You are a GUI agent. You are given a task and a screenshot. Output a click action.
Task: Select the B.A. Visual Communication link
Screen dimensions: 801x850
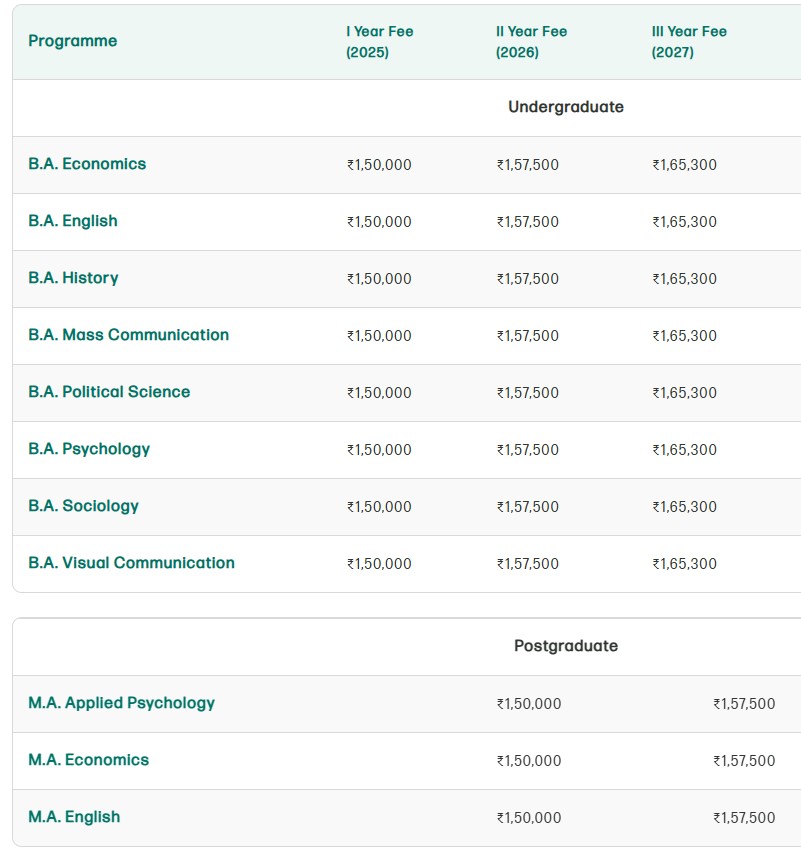click(x=131, y=563)
